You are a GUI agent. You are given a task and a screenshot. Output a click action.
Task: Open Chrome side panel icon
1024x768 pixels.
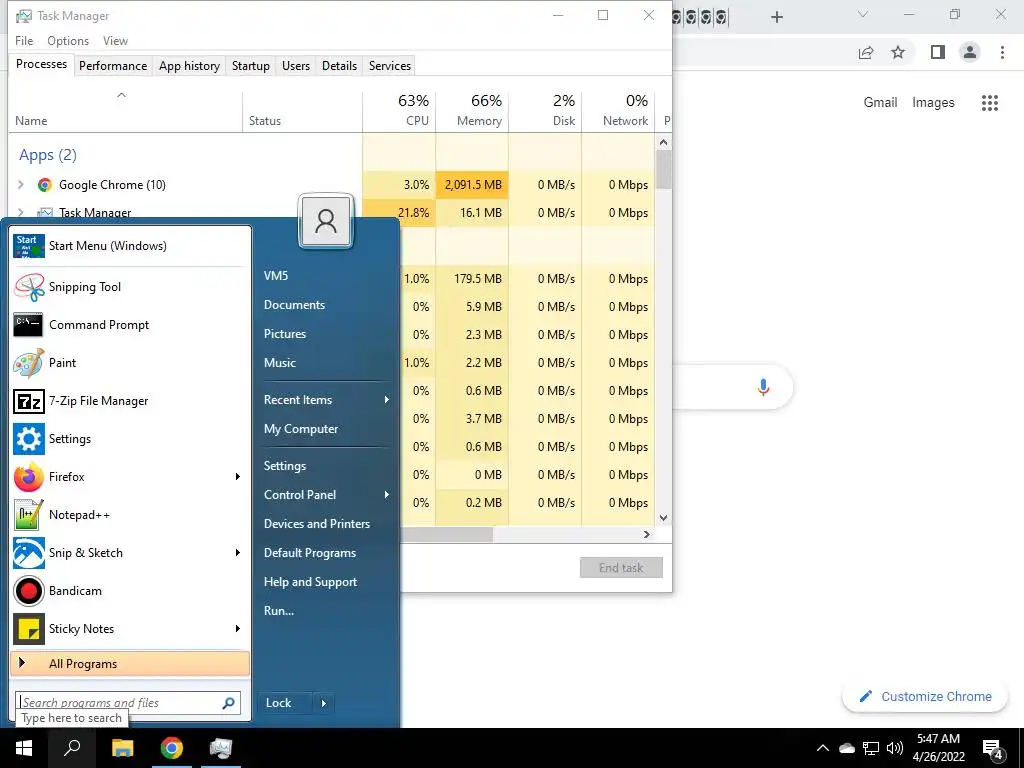938,52
